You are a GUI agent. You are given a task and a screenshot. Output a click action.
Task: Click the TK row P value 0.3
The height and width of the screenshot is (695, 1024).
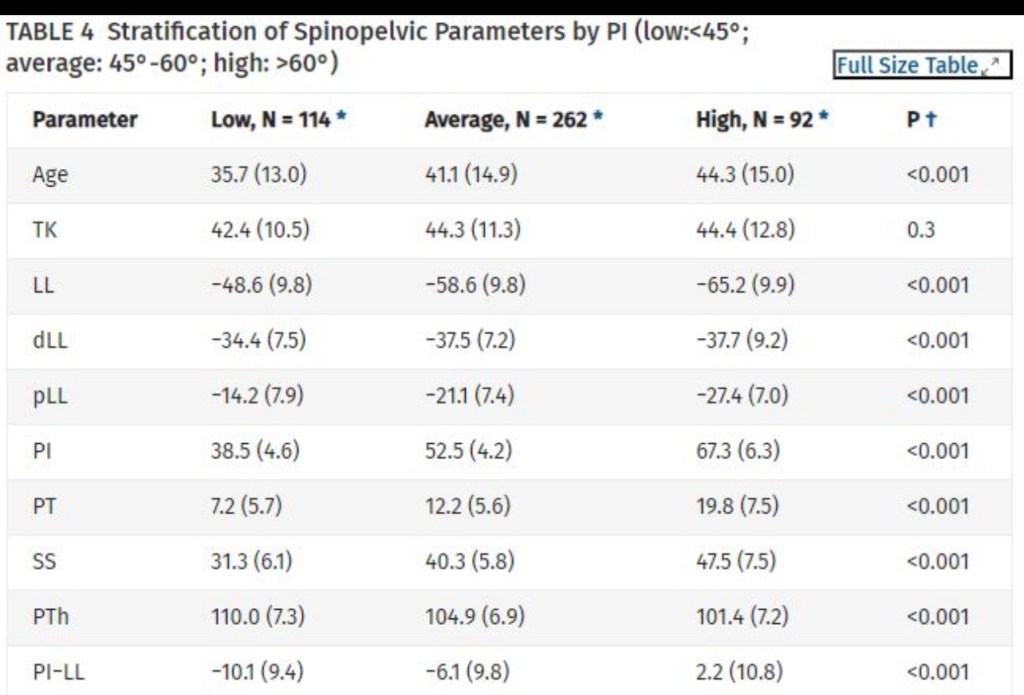click(x=920, y=230)
